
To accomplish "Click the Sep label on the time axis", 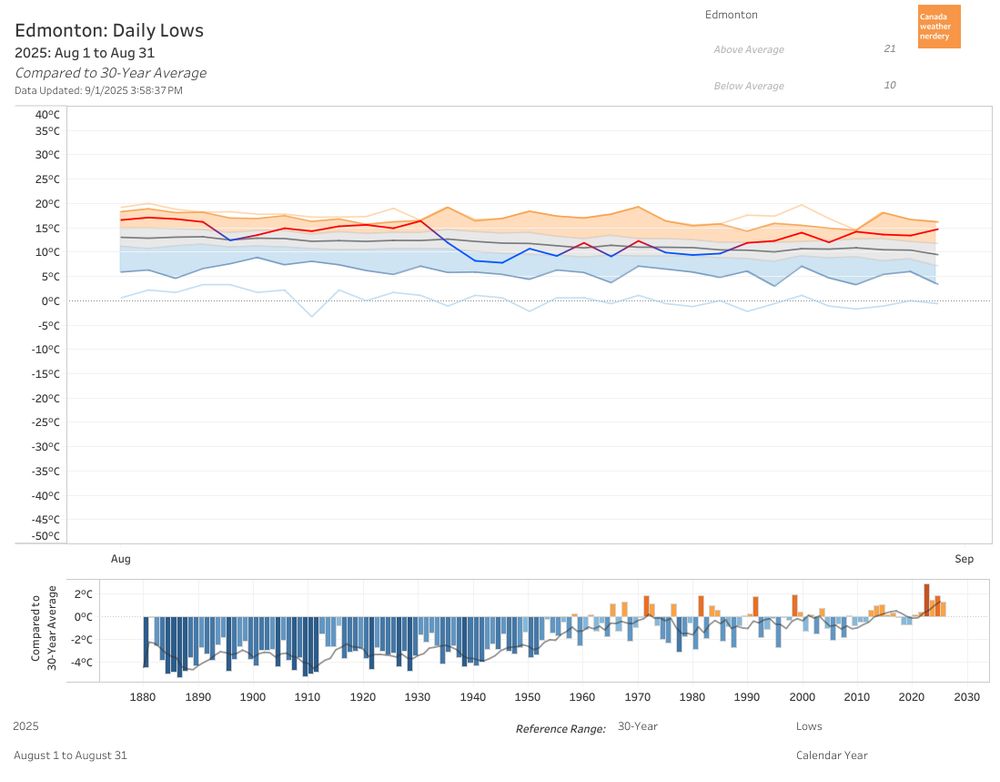I will [x=964, y=559].
